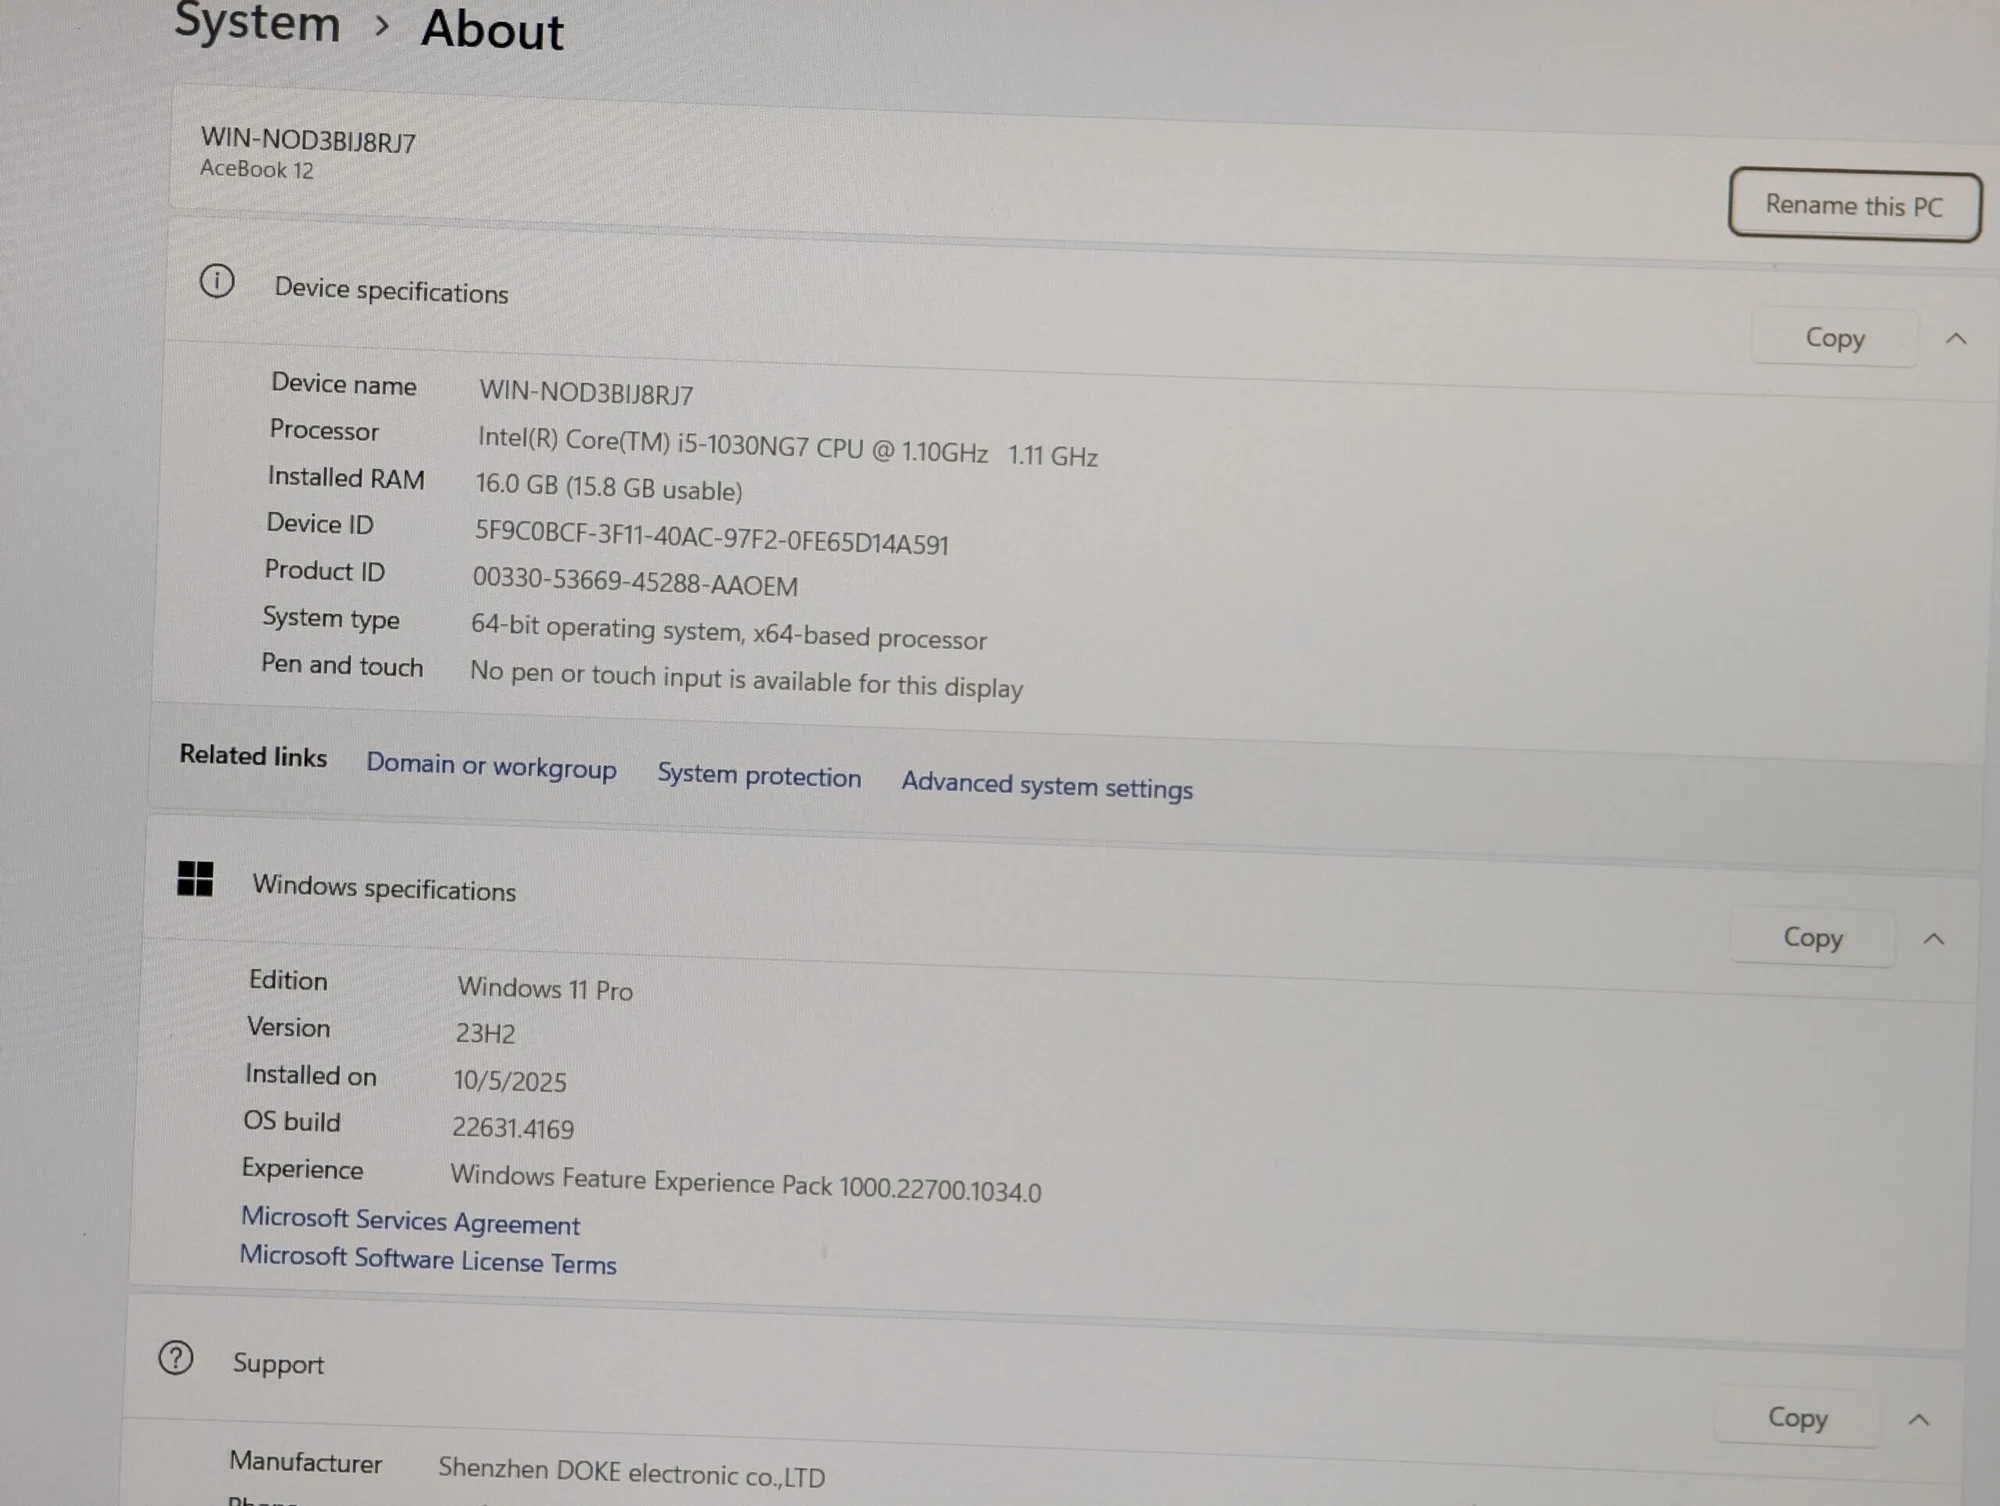
Task: Click the version value 23H2
Action: pyautogui.click(x=485, y=1033)
